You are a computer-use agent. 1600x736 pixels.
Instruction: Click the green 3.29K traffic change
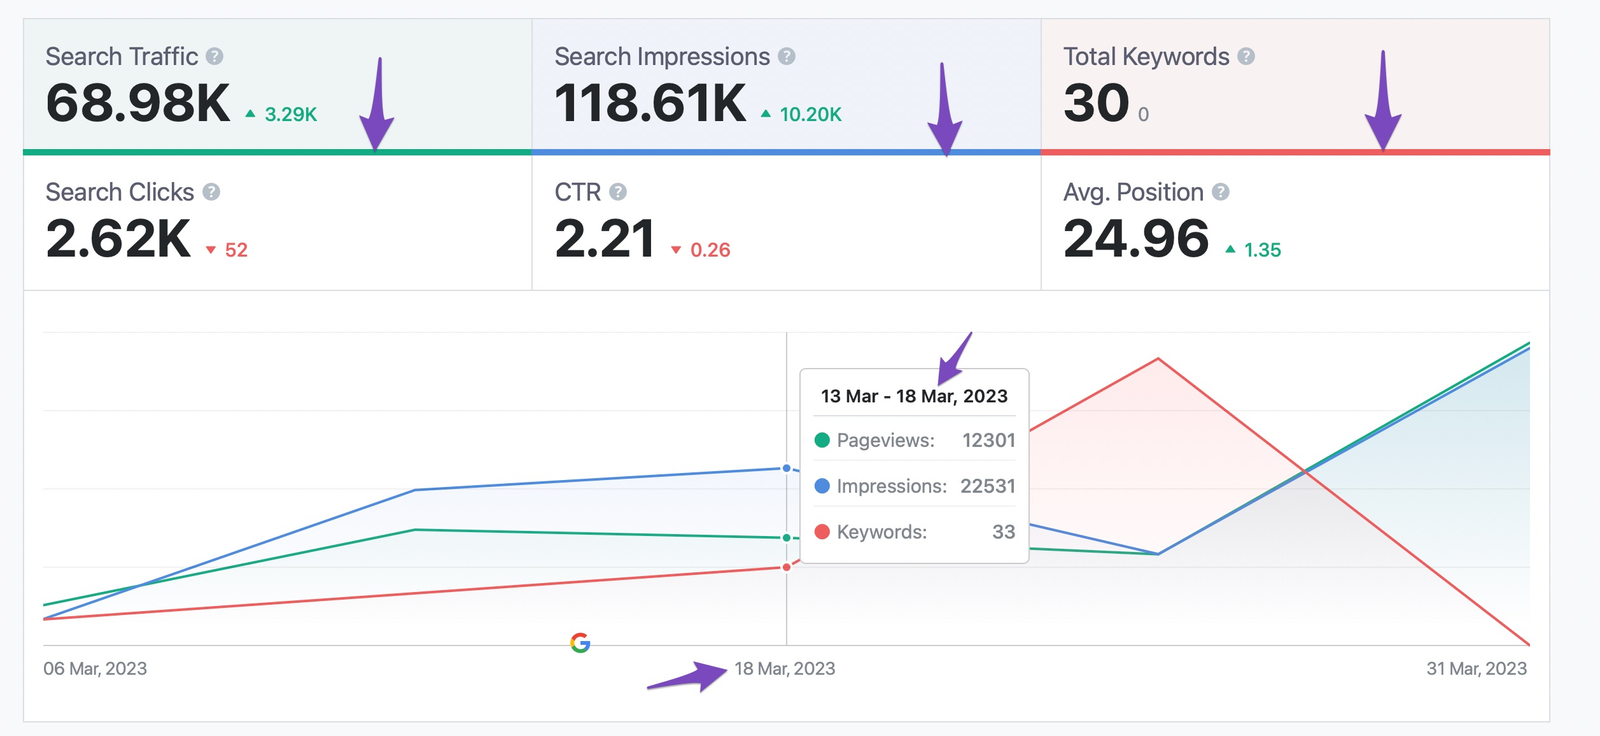pyautogui.click(x=282, y=115)
